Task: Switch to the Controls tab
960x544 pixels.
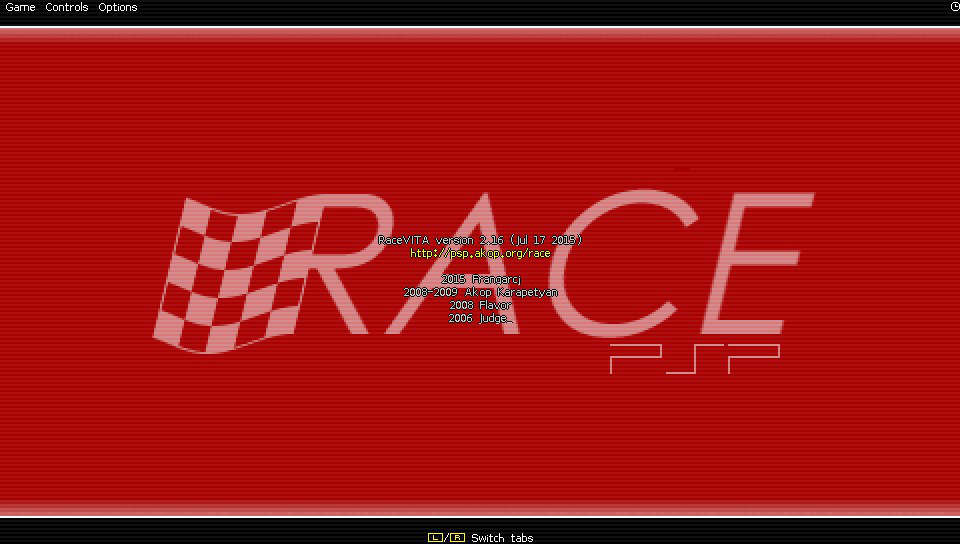Action: point(67,7)
